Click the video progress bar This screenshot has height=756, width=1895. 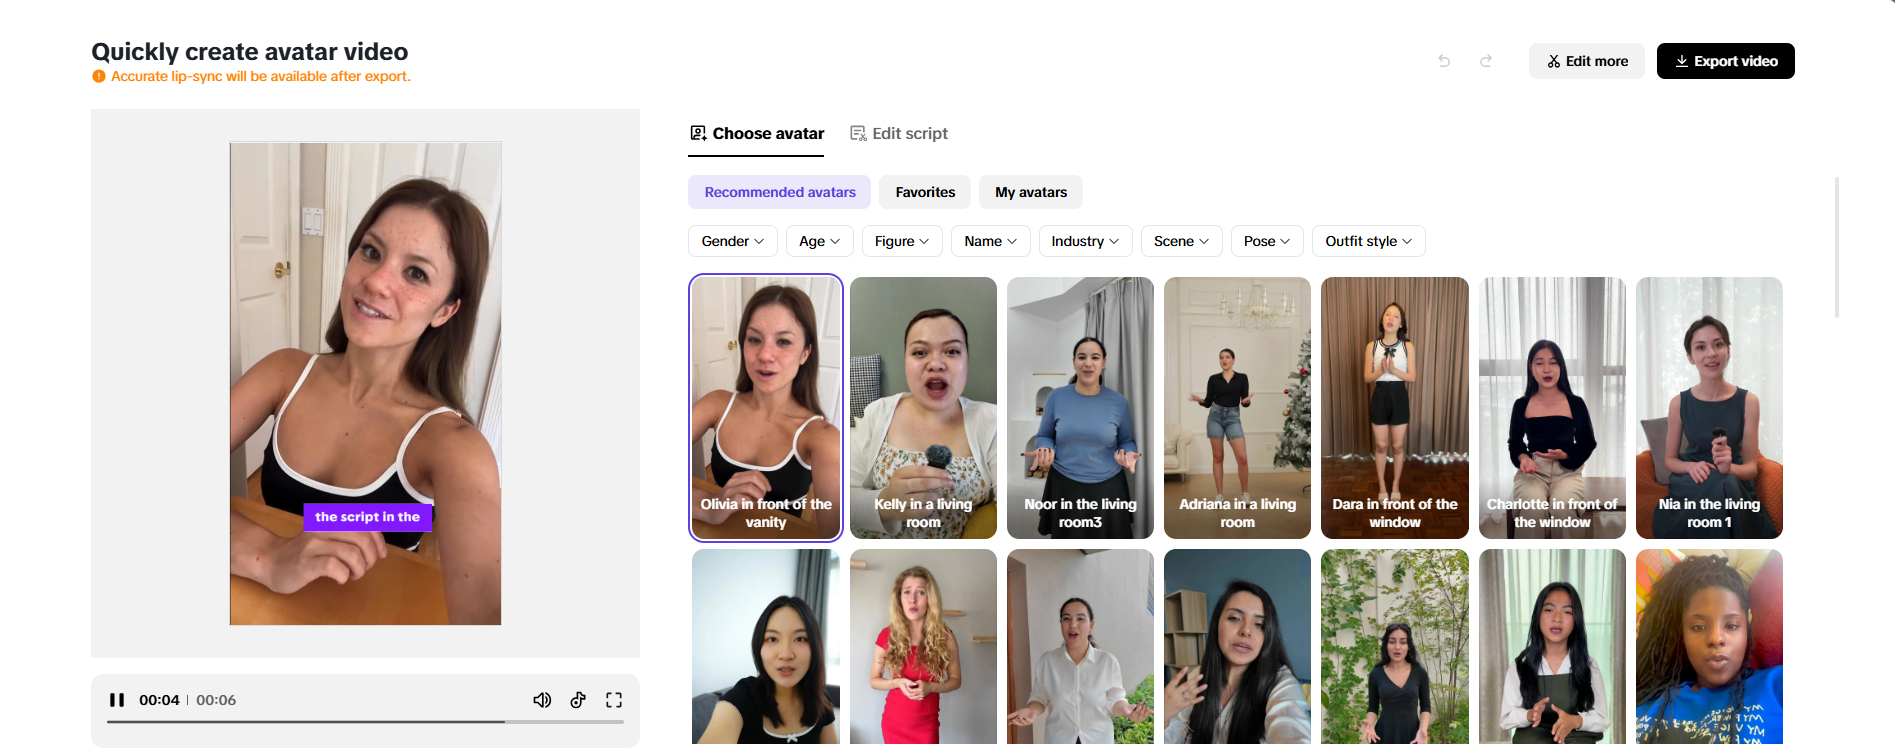tap(365, 721)
